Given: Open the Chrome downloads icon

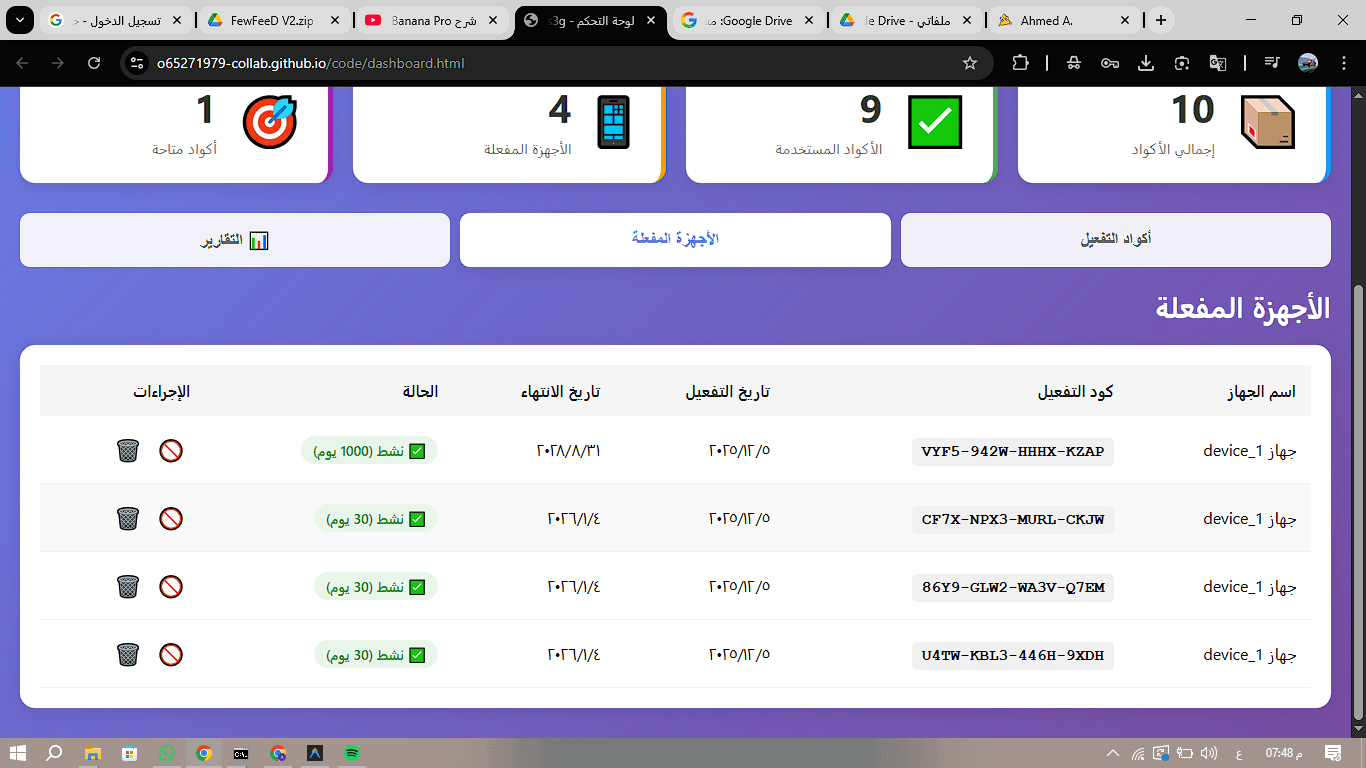Looking at the screenshot, I should 1146,63.
